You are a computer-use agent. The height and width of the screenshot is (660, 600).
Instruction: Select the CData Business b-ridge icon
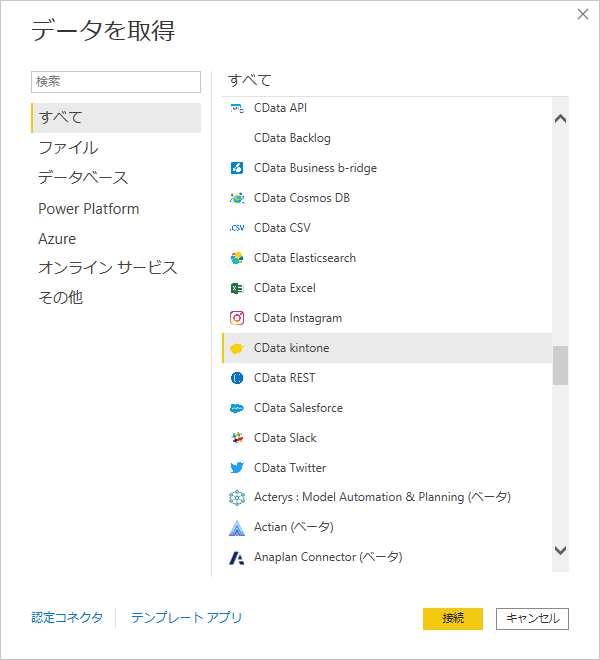pyautogui.click(x=237, y=168)
